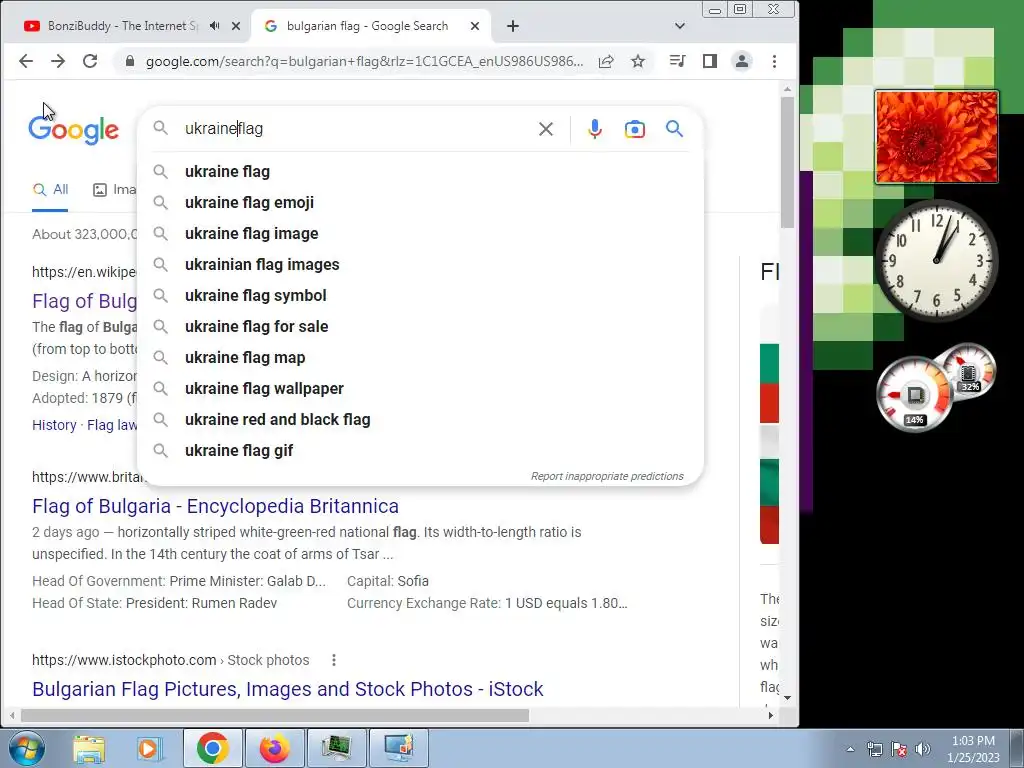Open Firefox from the taskbar
This screenshot has height=768, width=1024.
pyautogui.click(x=274, y=748)
